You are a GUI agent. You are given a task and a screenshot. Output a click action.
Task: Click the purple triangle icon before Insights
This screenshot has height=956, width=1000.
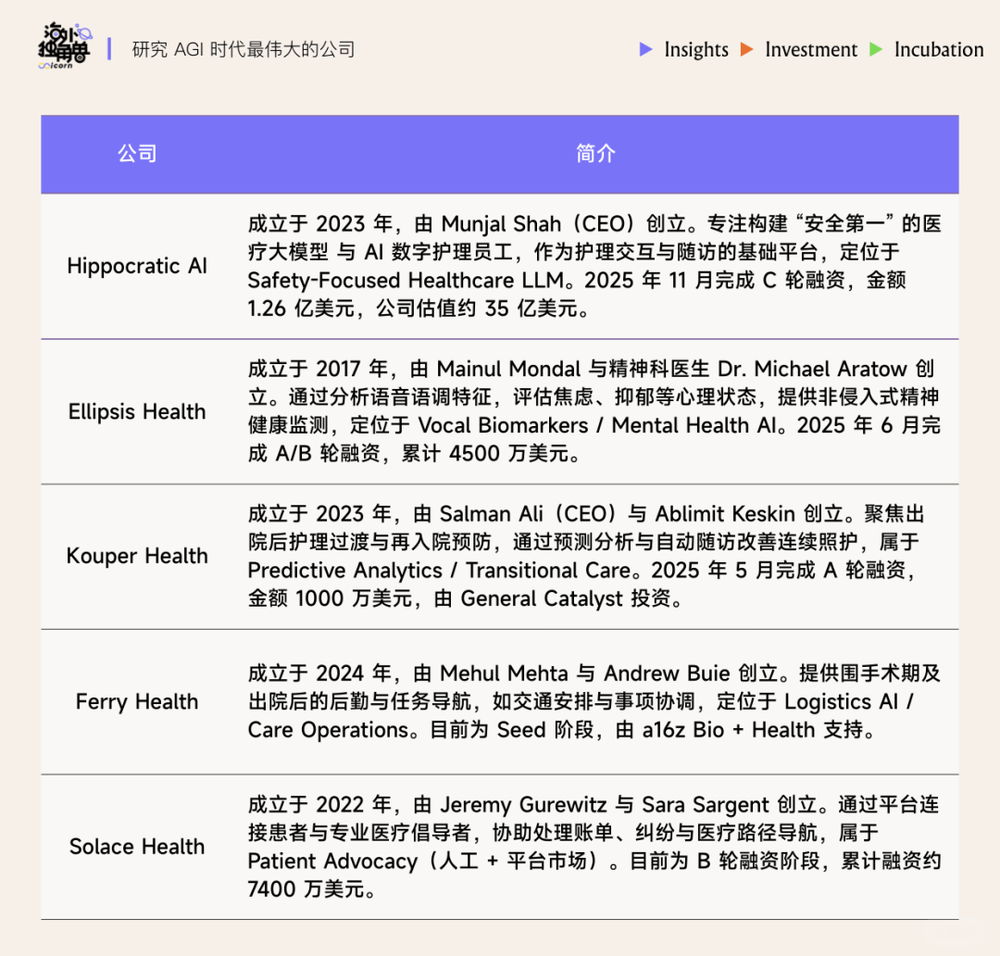point(646,50)
